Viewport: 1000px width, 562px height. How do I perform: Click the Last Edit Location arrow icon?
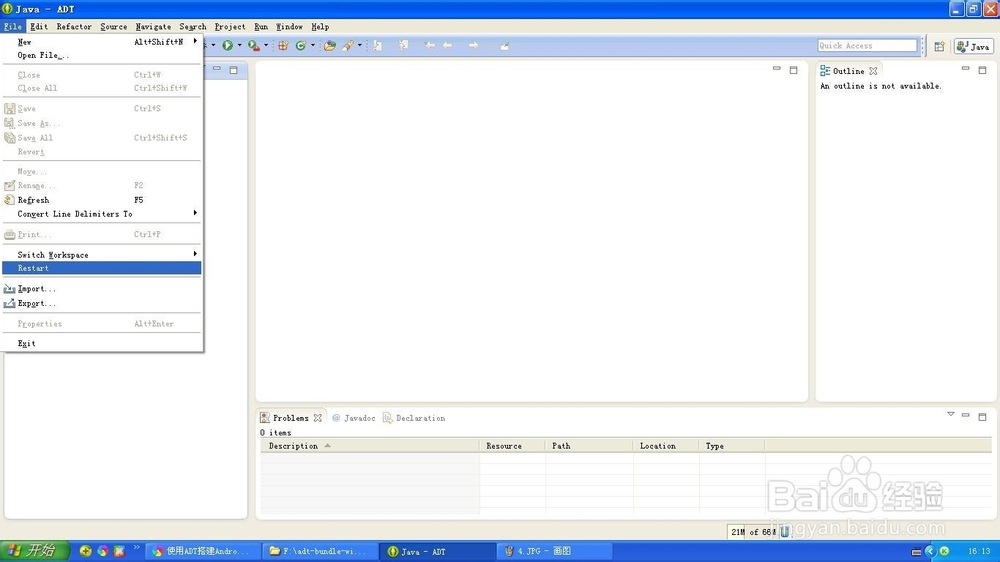pyautogui.click(x=429, y=45)
